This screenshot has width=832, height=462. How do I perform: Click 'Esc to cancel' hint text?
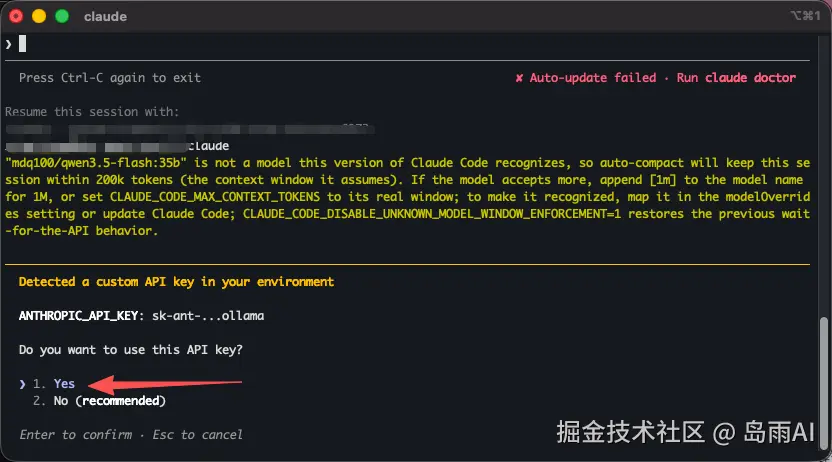coord(197,434)
